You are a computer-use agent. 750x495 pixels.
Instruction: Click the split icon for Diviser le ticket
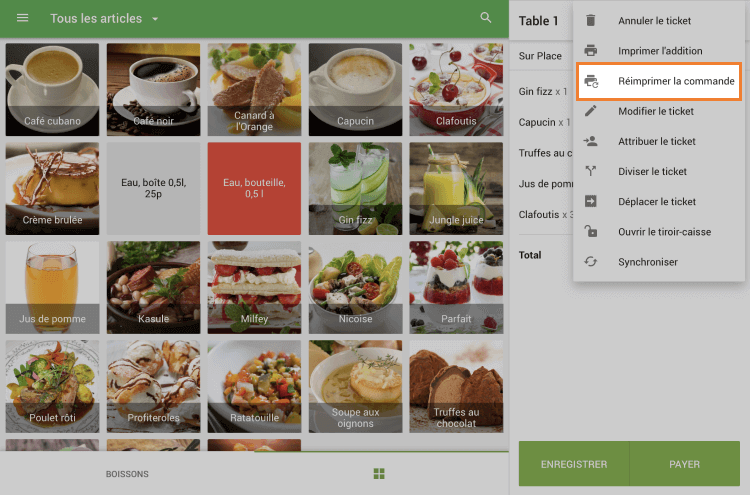591,171
